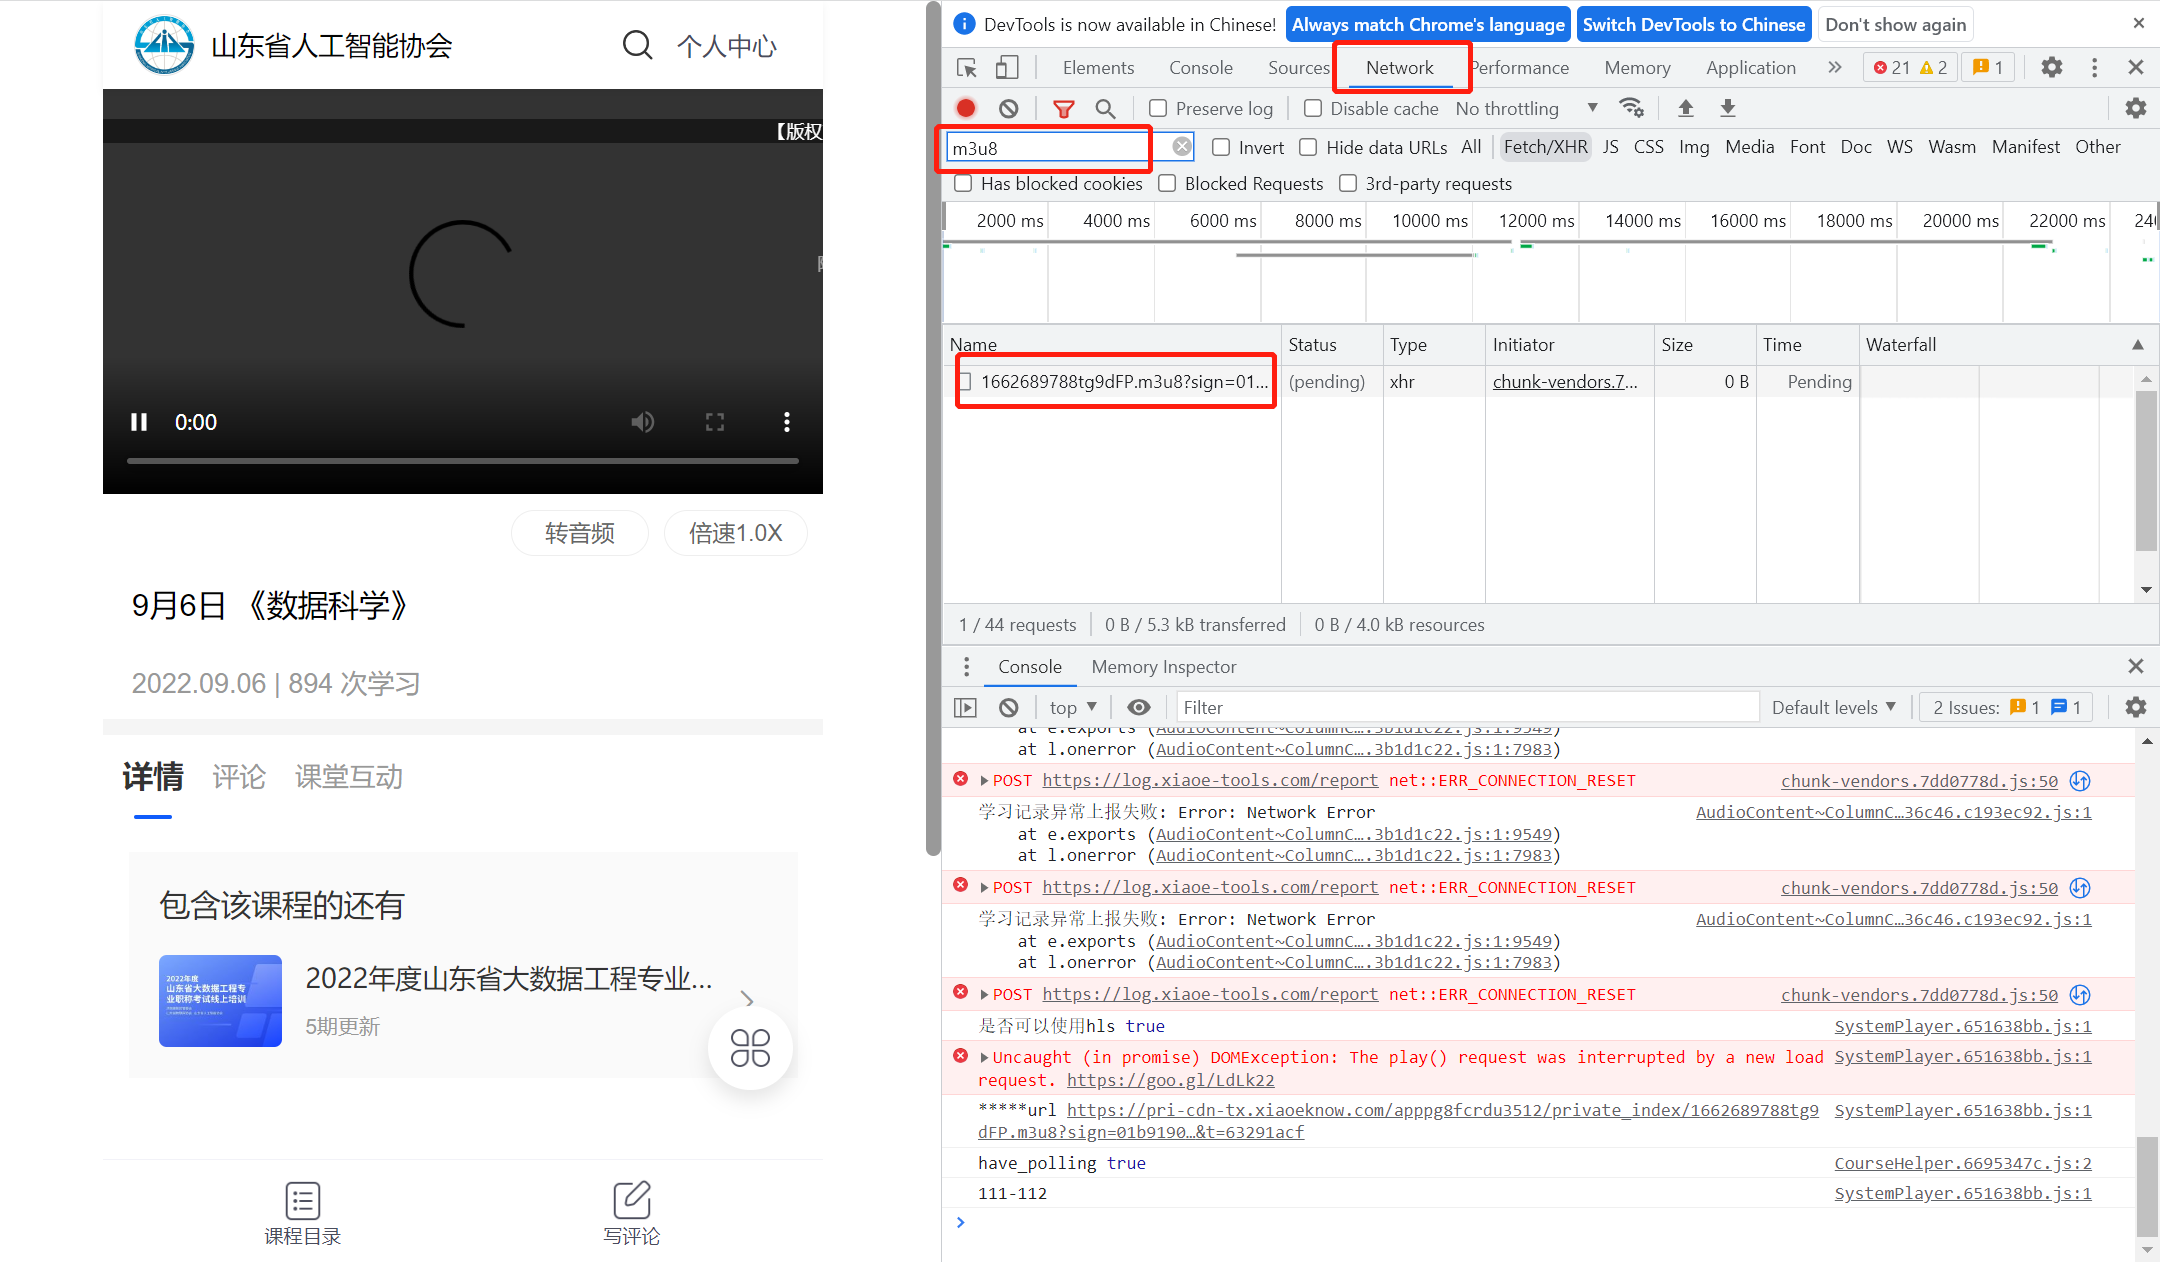Tick the Invert filter checkbox

(1221, 147)
